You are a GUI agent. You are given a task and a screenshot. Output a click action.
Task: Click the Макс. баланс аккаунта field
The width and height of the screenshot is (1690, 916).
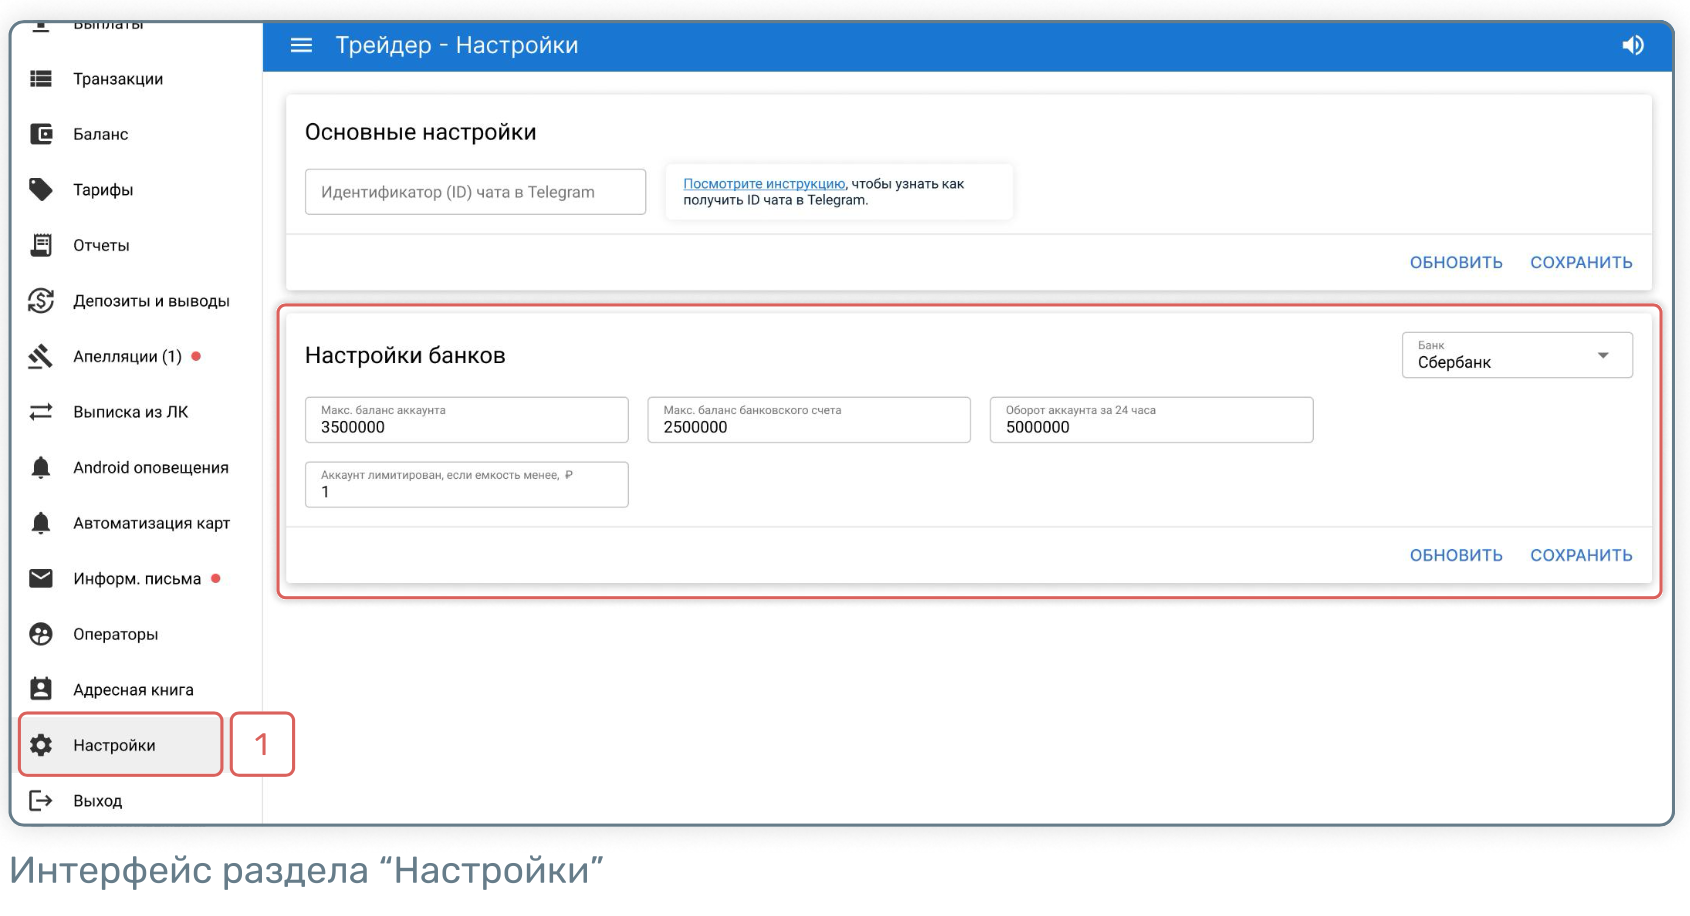click(x=466, y=421)
